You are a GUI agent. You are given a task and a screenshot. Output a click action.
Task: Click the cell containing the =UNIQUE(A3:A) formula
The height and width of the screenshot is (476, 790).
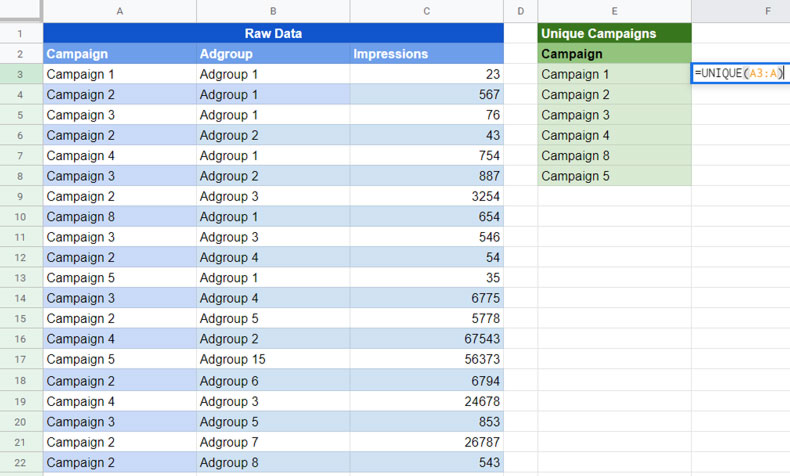pyautogui.click(x=740, y=74)
